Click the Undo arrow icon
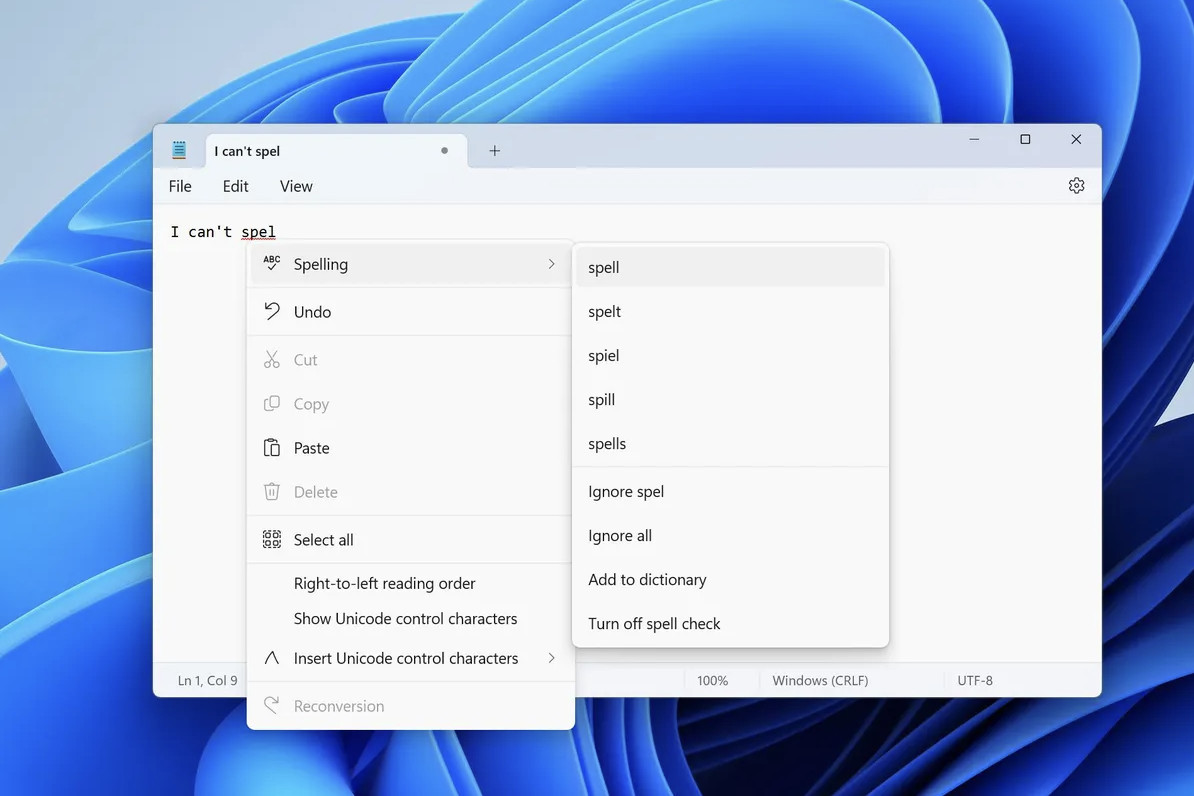The image size is (1194, 796). tap(272, 312)
